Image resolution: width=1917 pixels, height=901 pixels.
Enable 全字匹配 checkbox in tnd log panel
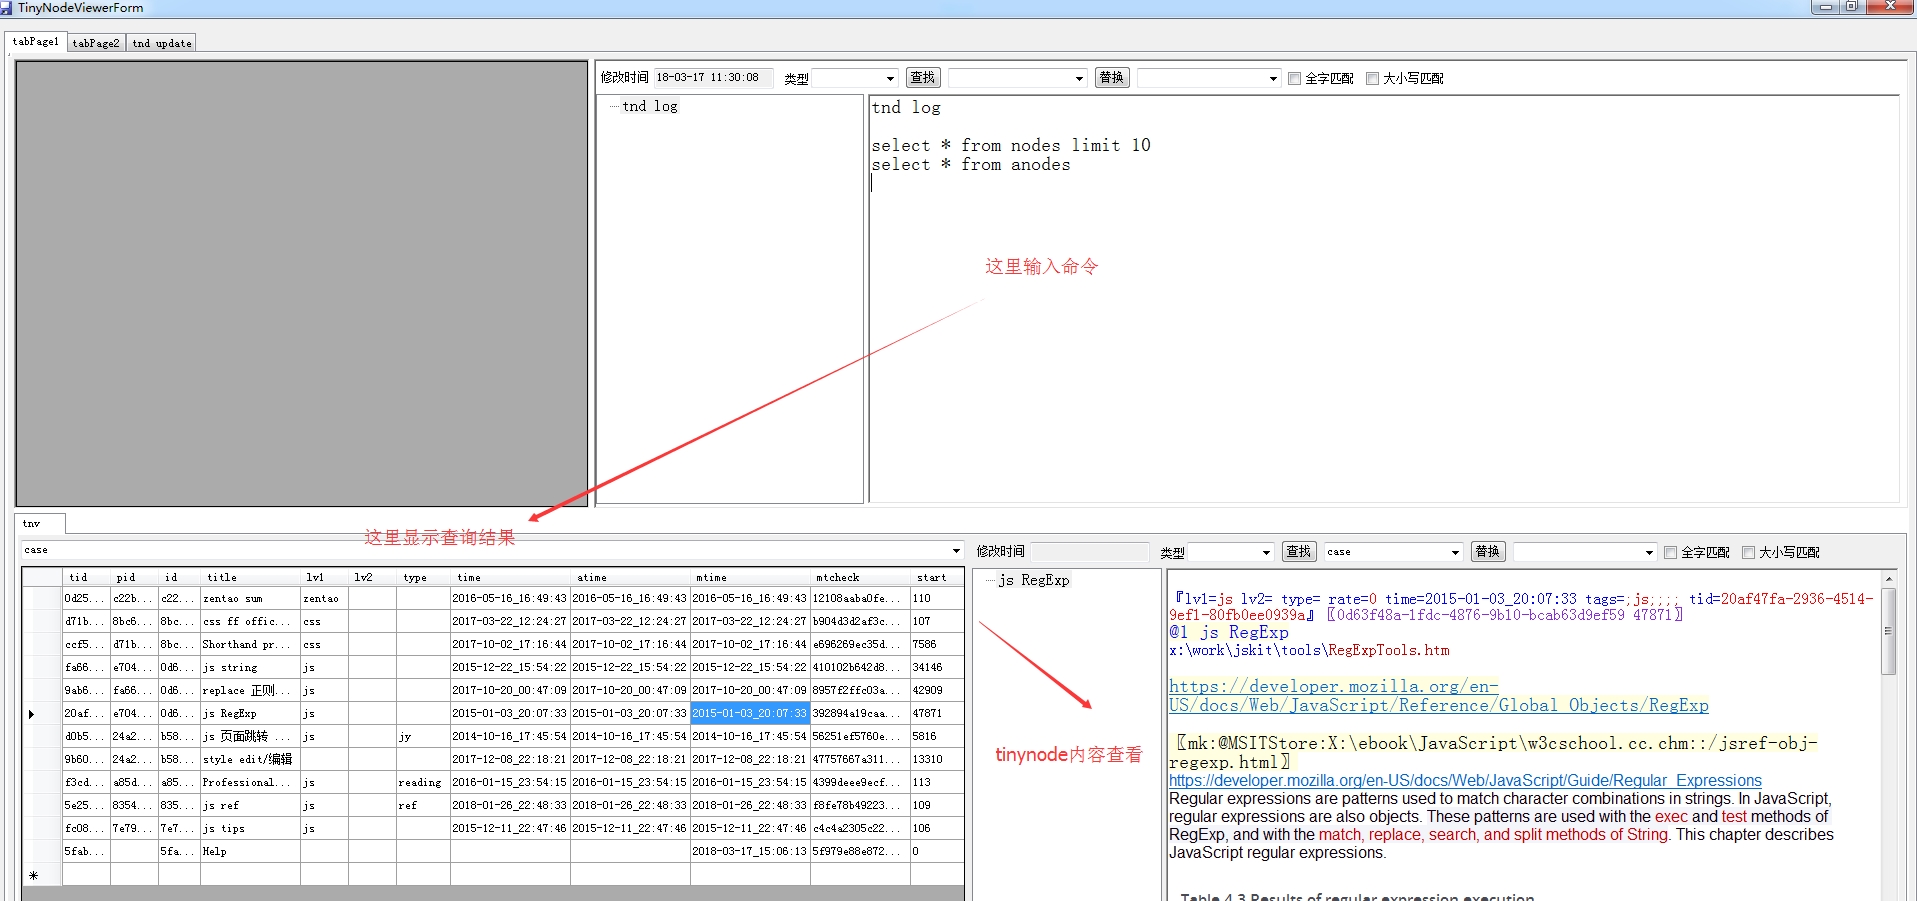[1295, 78]
